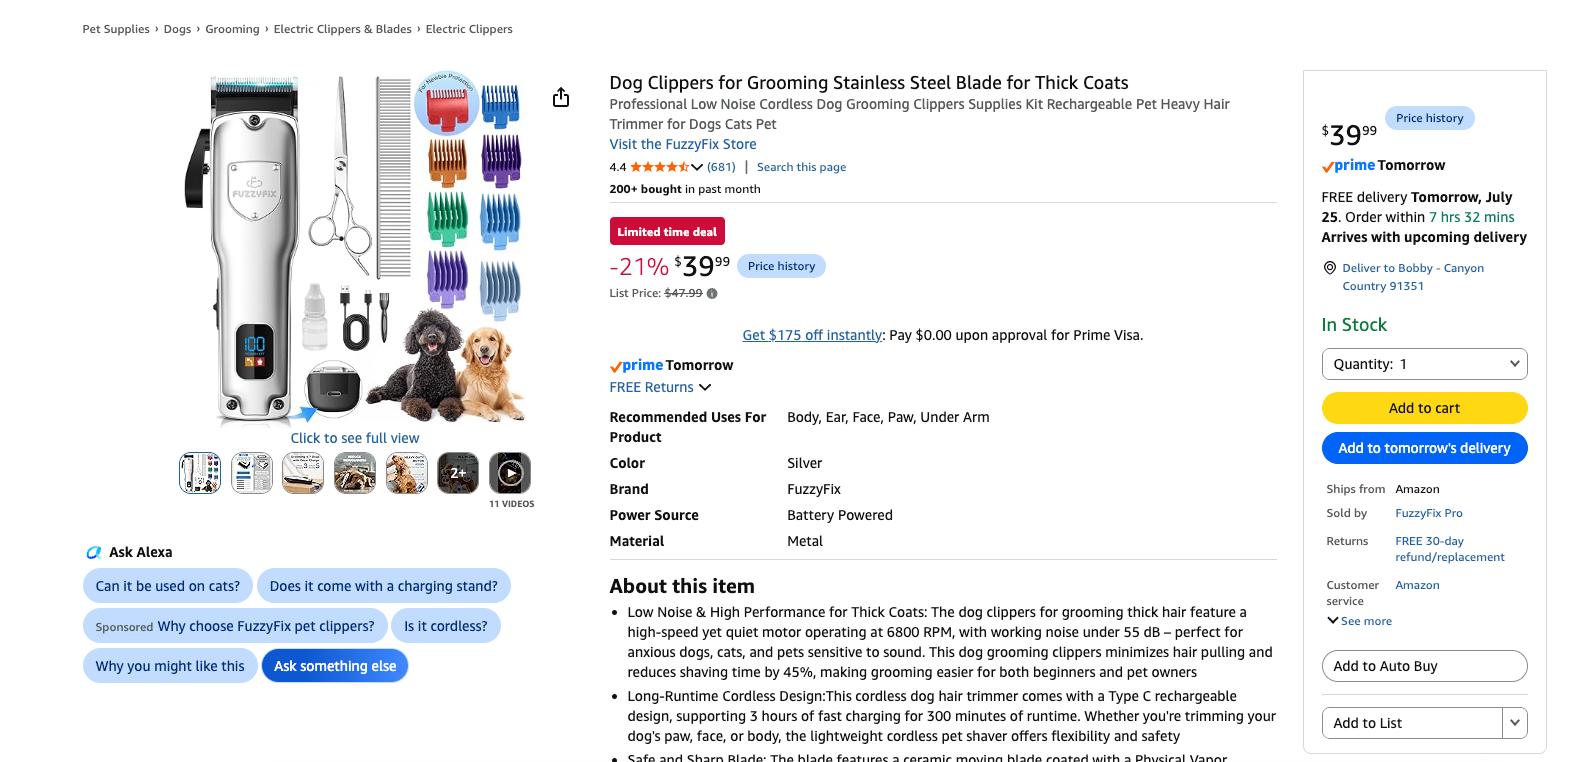
Task: Go to Grooming breadcrumb category
Action: [232, 29]
